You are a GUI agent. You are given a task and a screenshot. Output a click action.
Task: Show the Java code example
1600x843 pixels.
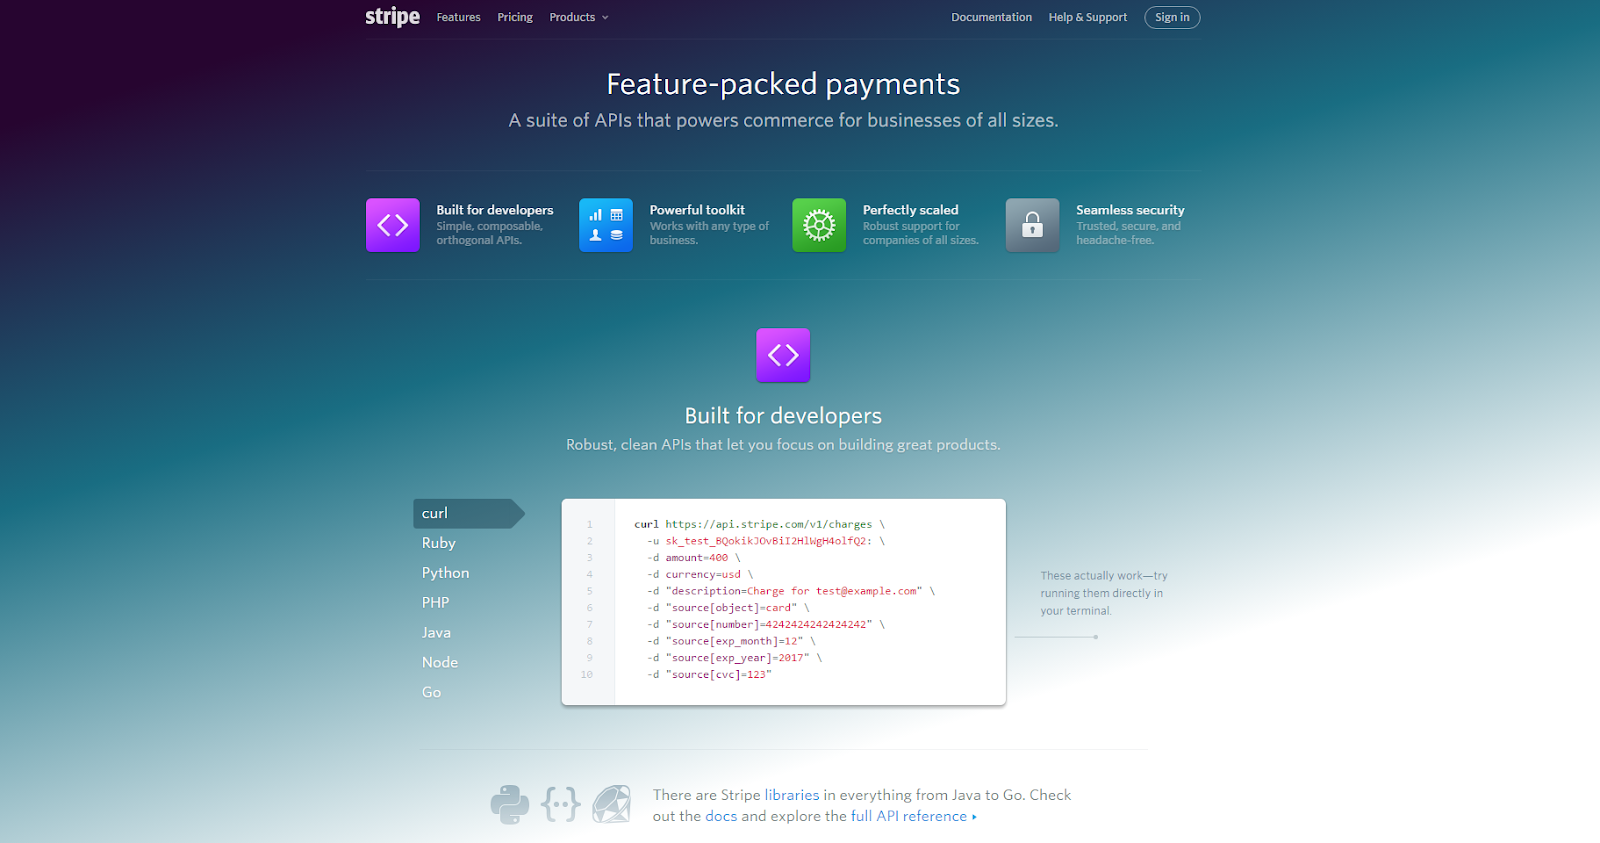tap(436, 633)
